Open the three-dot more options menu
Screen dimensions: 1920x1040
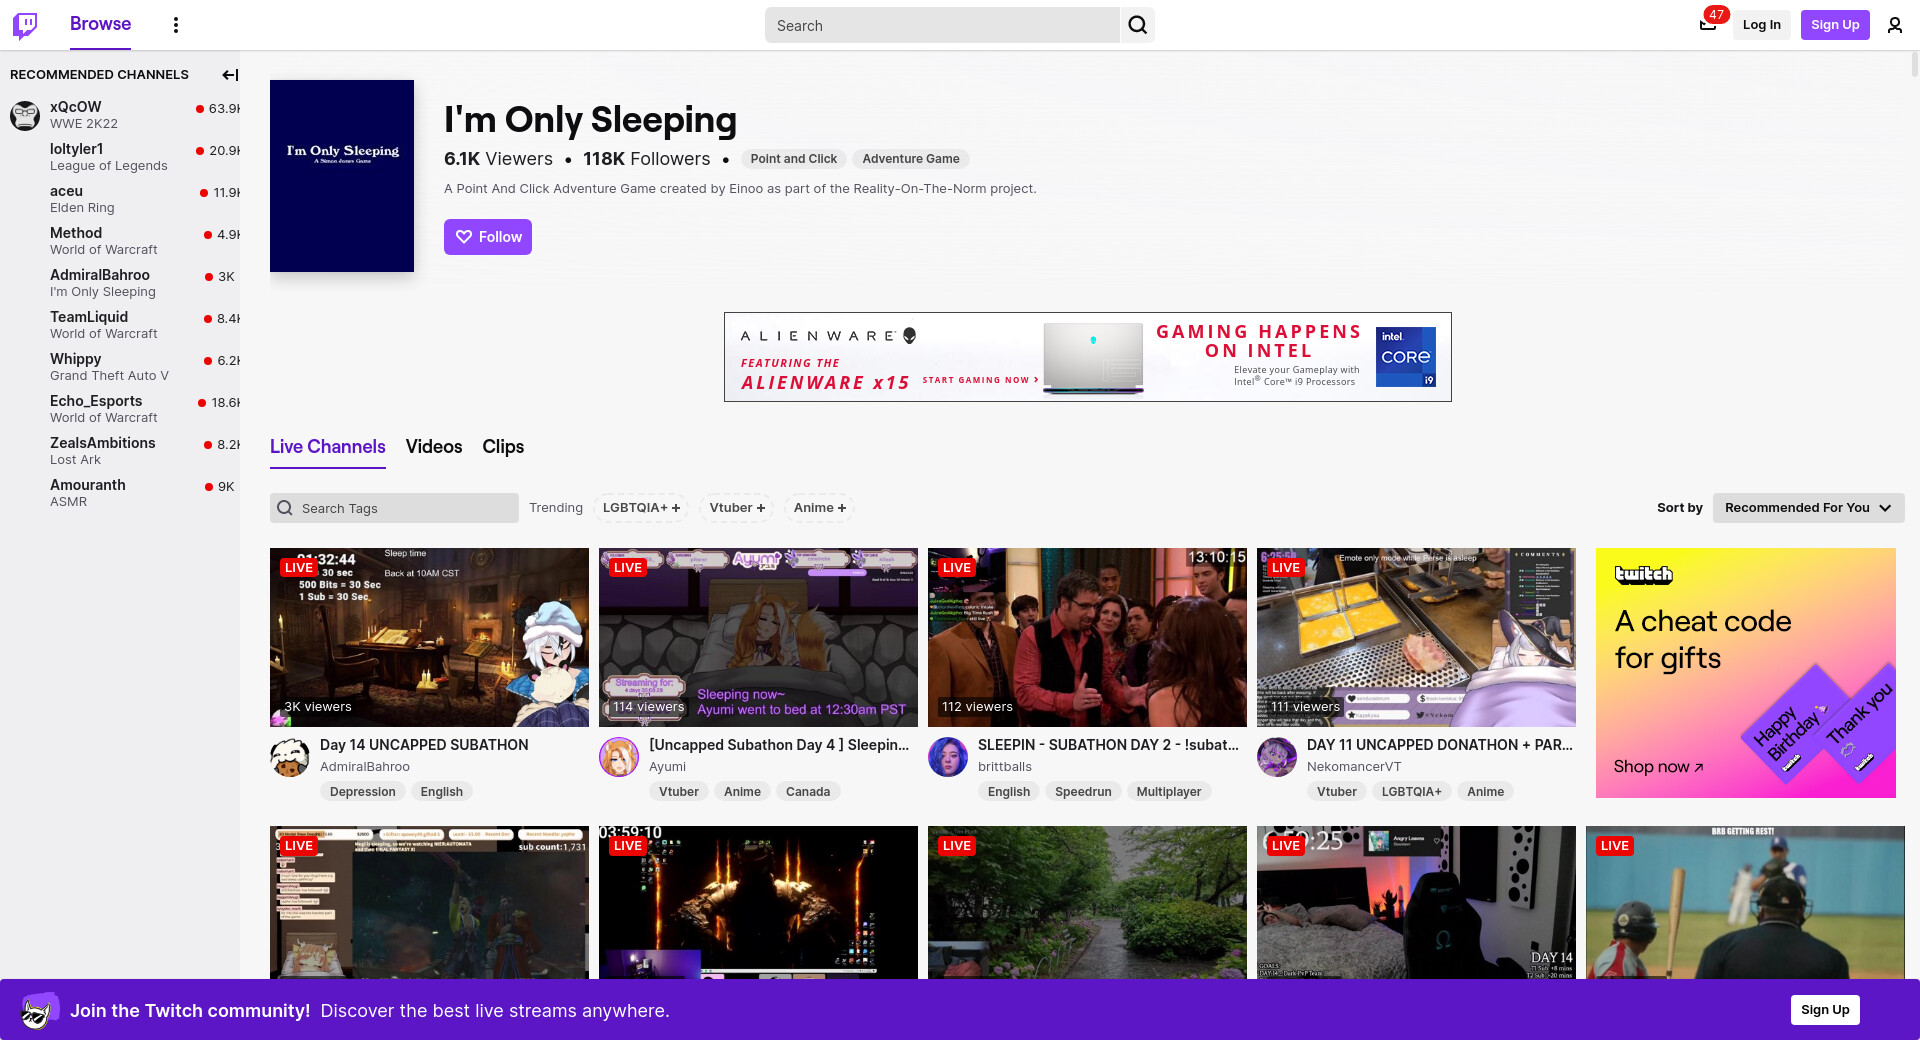point(176,25)
